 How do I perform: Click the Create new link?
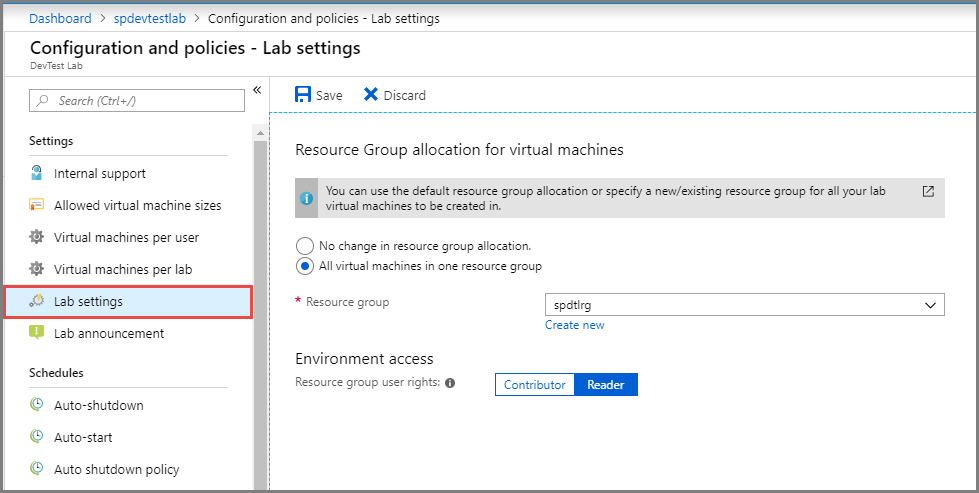(574, 325)
